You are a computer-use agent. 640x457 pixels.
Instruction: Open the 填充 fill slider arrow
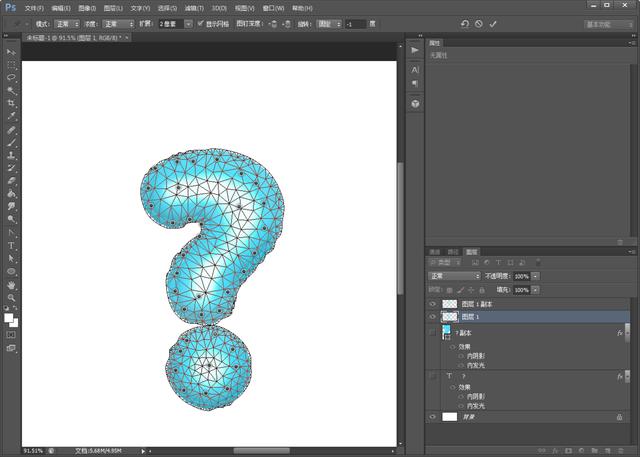click(535, 290)
